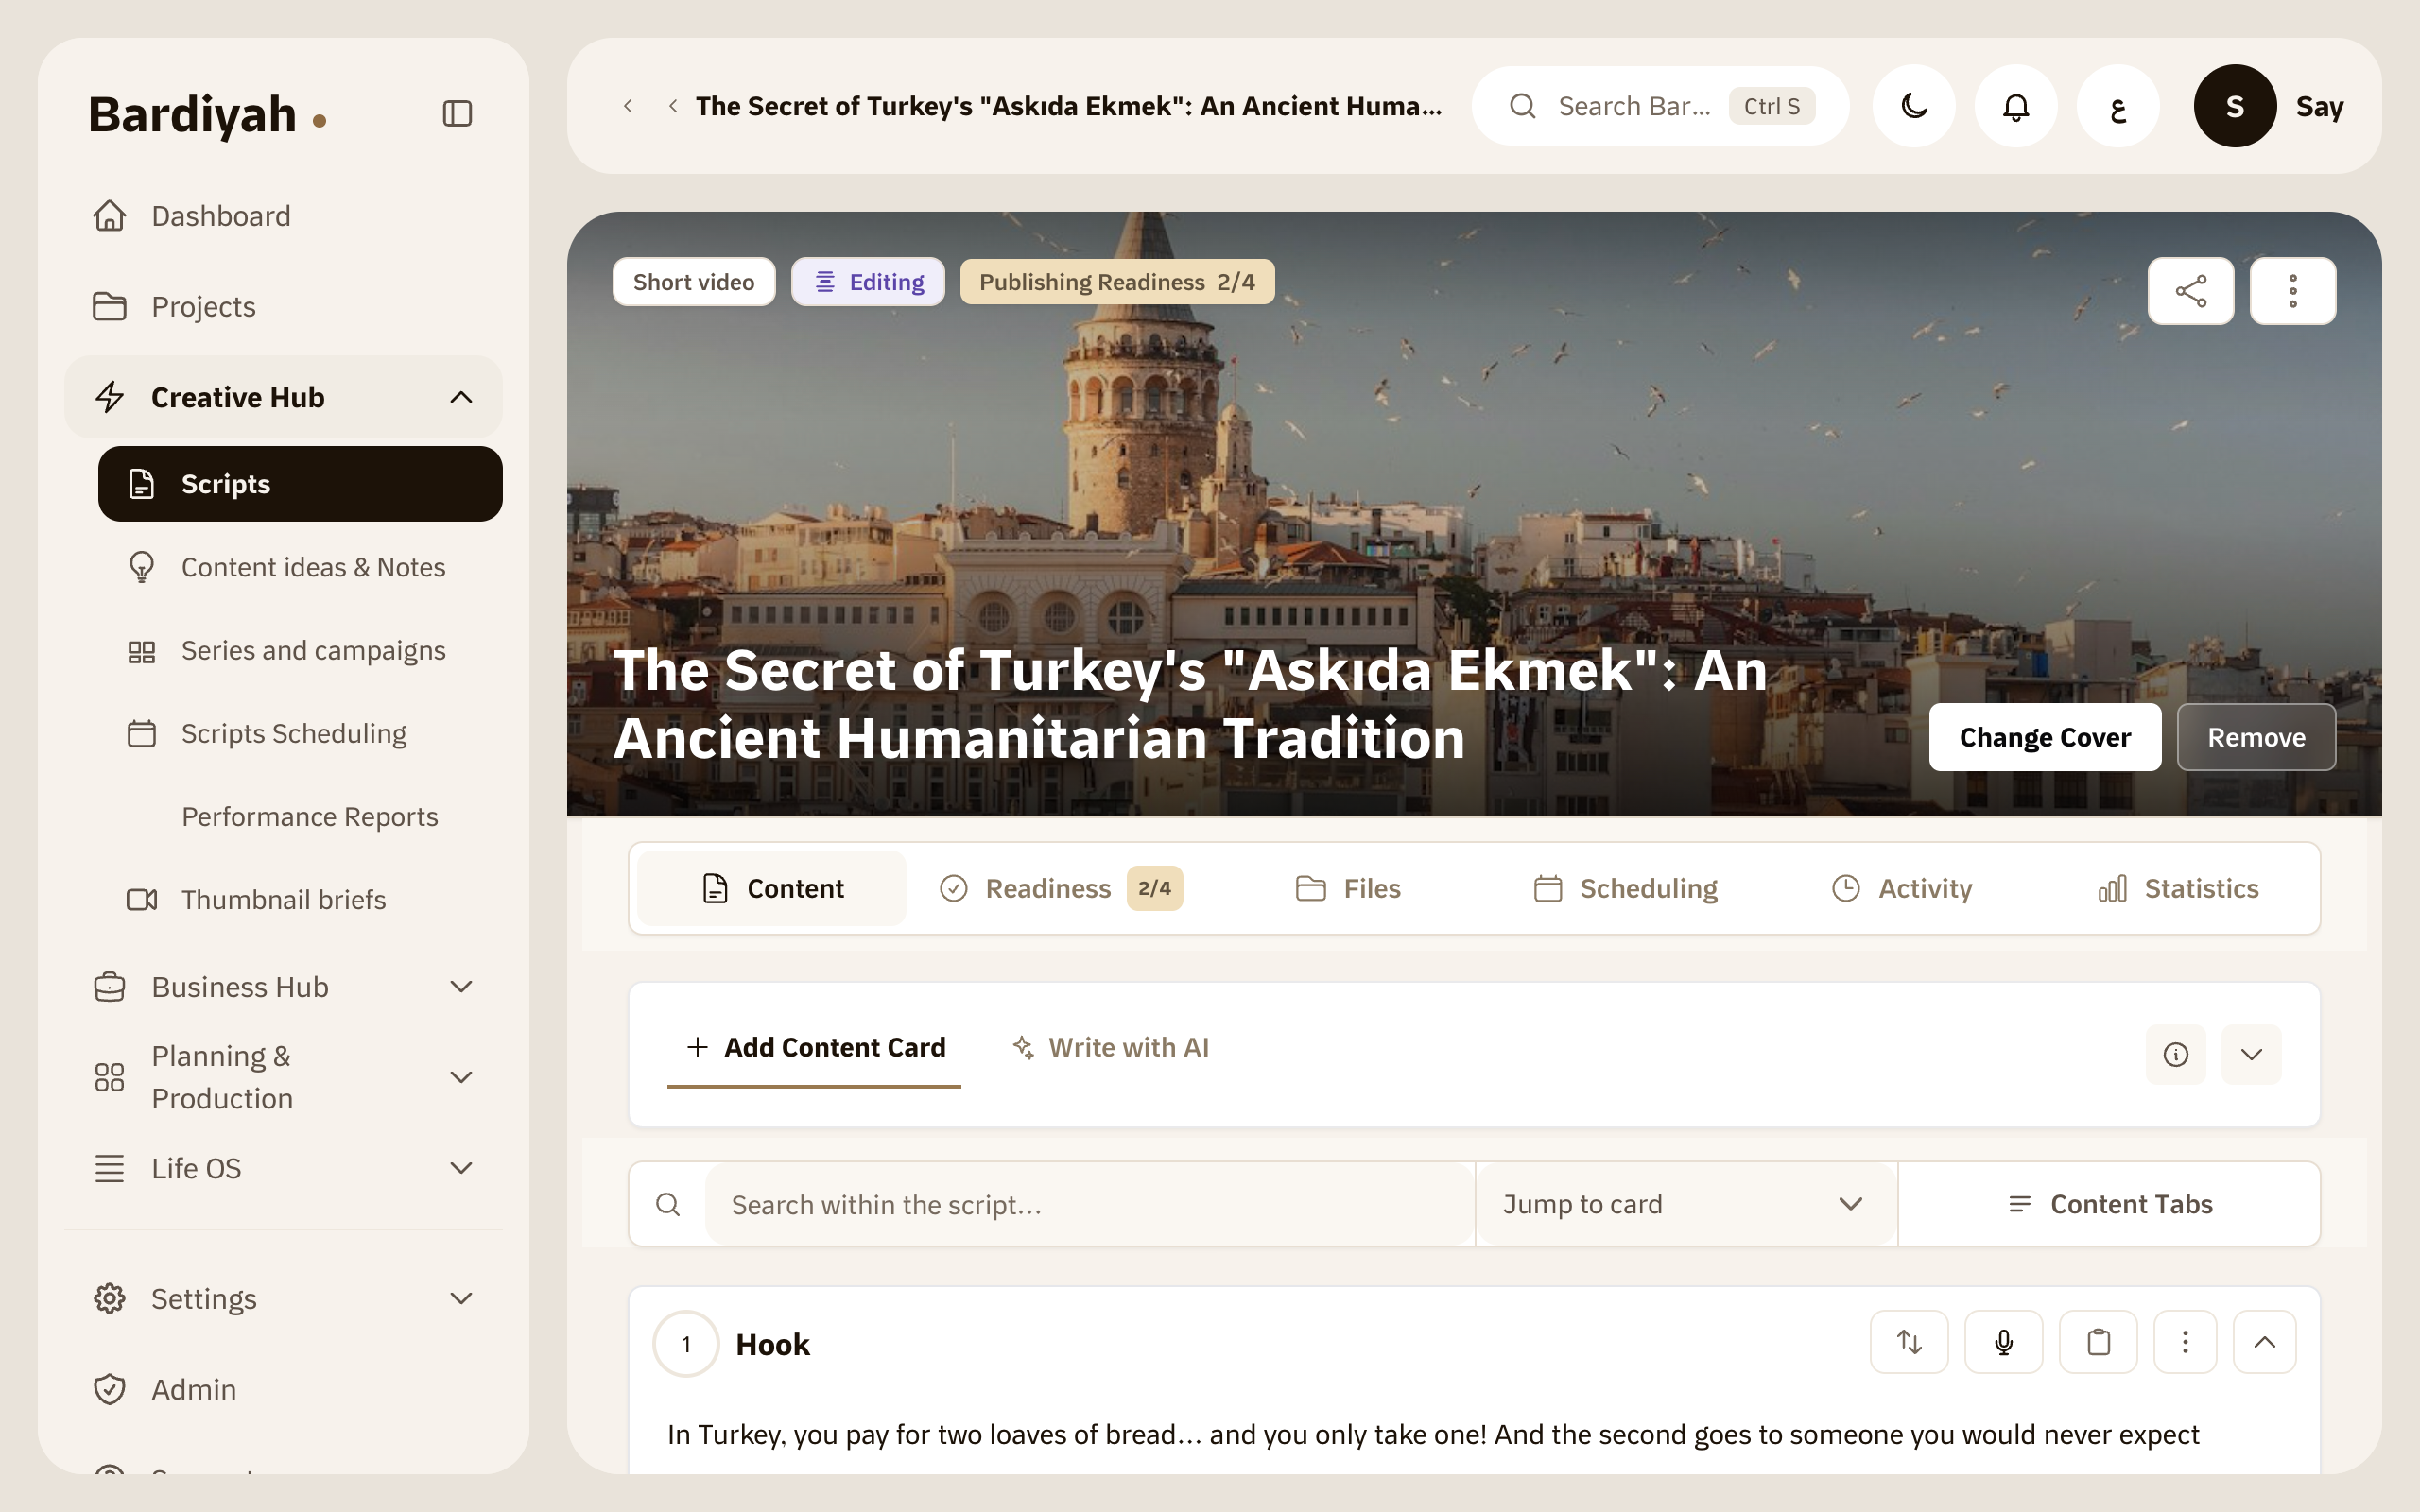Switch to the Files tab

1348,888
